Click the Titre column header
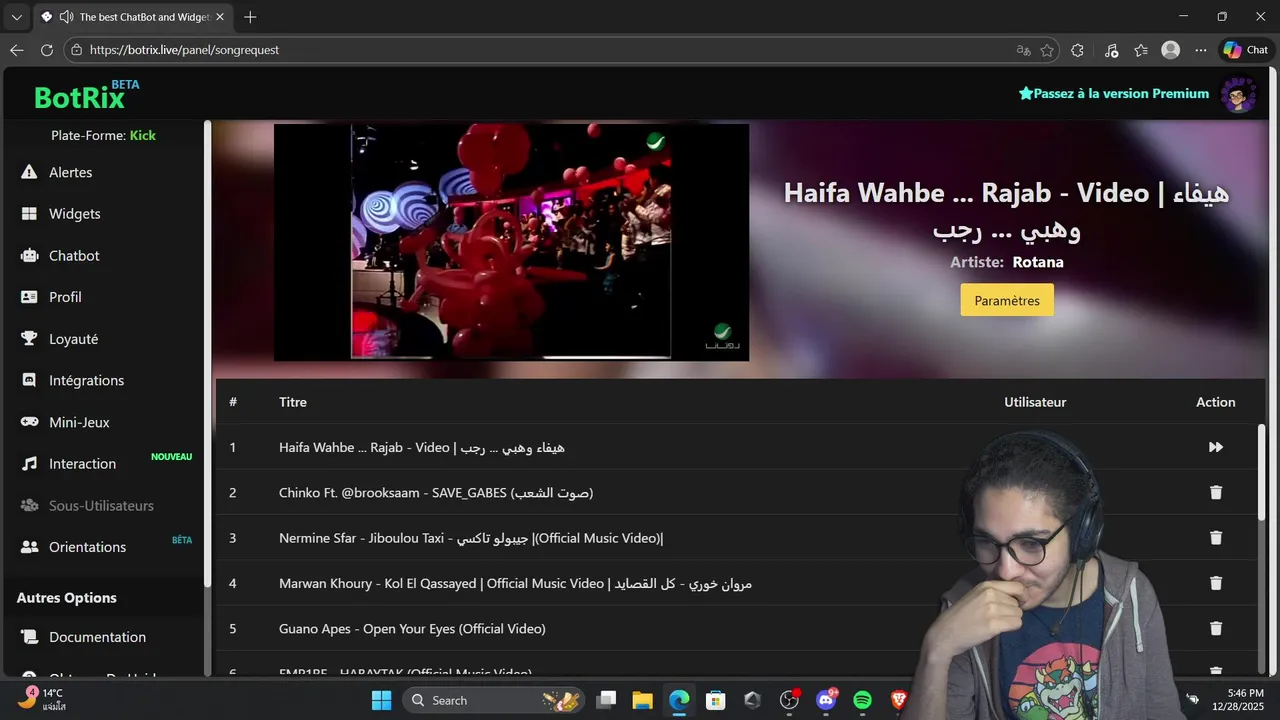The width and height of the screenshot is (1280, 720). coord(293,402)
